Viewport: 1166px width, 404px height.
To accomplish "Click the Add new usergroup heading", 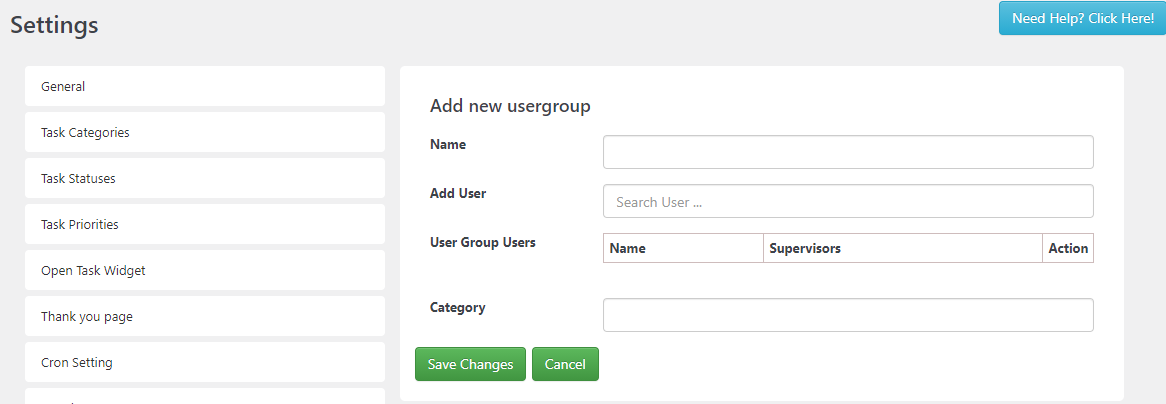I will tap(510, 106).
